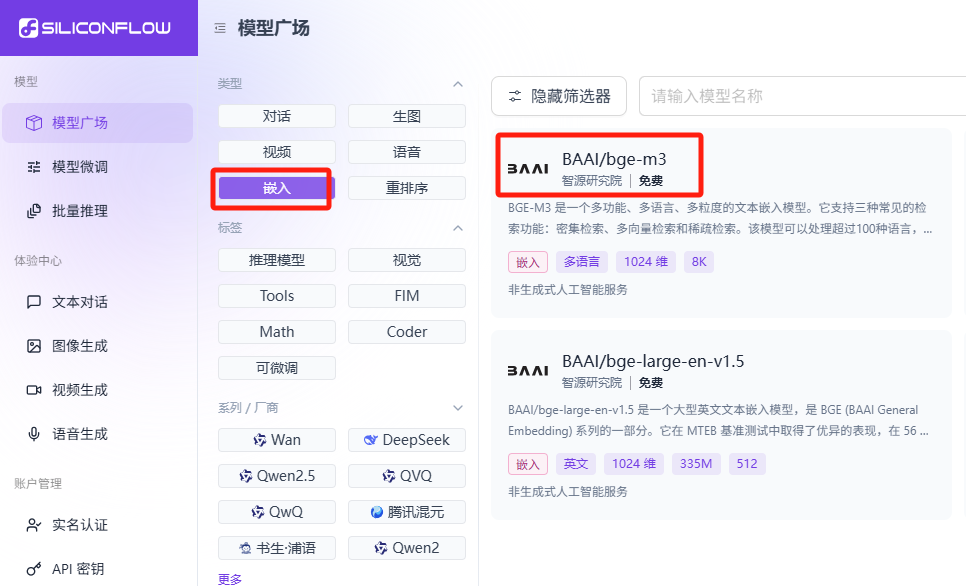Viewport: 966px width, 586px height.
Task: Click the filter sliders icon in 隐藏筛选器
Action: tap(514, 96)
